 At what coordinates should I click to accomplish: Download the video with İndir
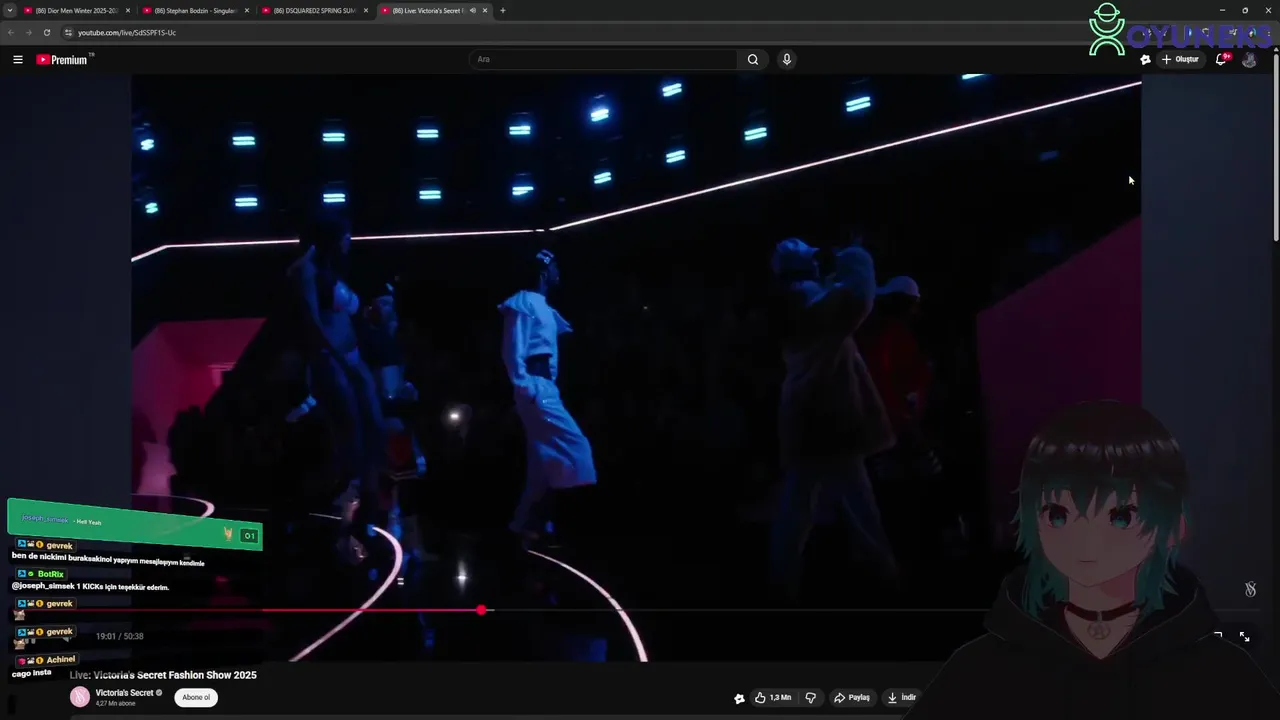coord(901,698)
